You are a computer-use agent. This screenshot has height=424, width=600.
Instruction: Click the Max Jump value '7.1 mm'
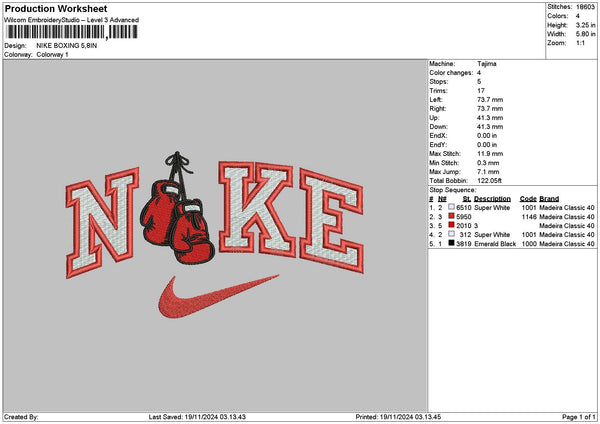tap(488, 172)
